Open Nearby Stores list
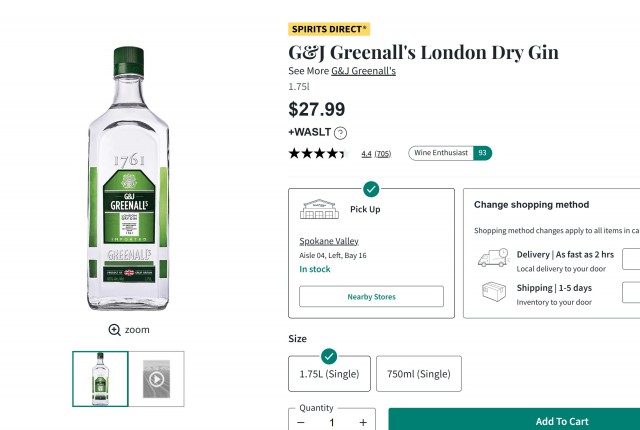The height and width of the screenshot is (430, 640). coord(371,296)
